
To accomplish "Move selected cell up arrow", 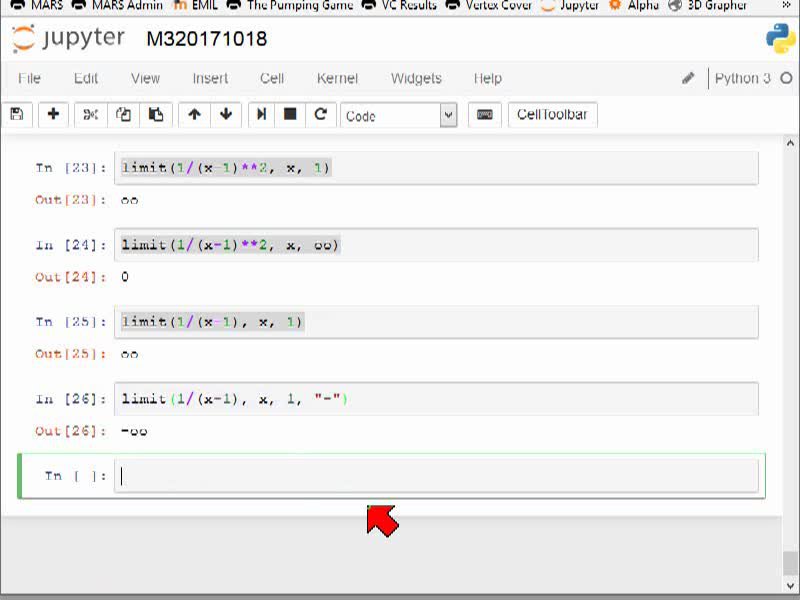I will pos(194,114).
